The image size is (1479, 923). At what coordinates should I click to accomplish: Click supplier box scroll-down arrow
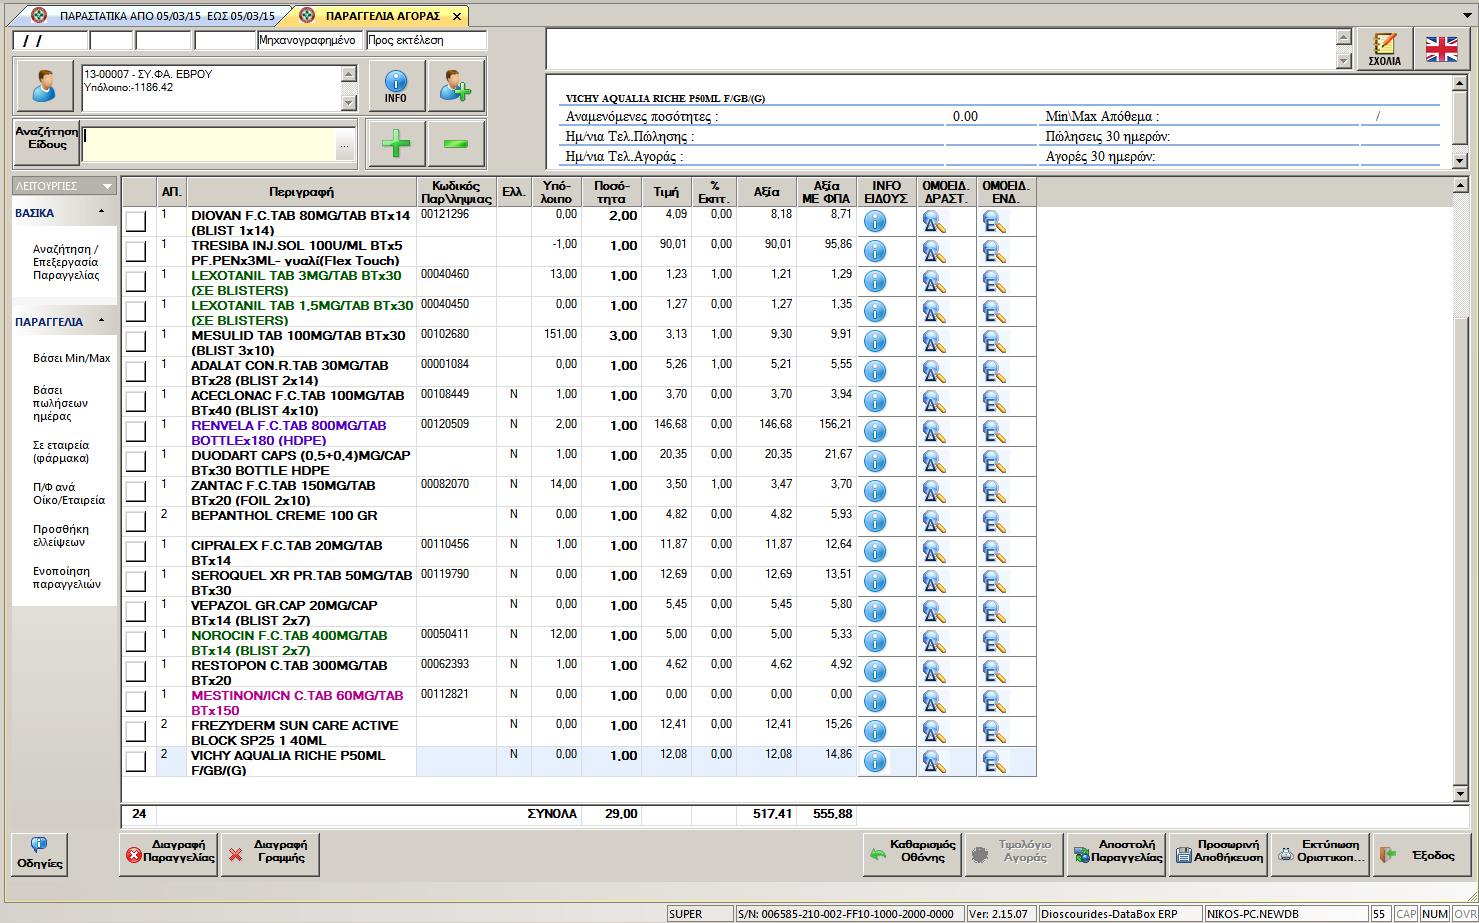click(348, 103)
